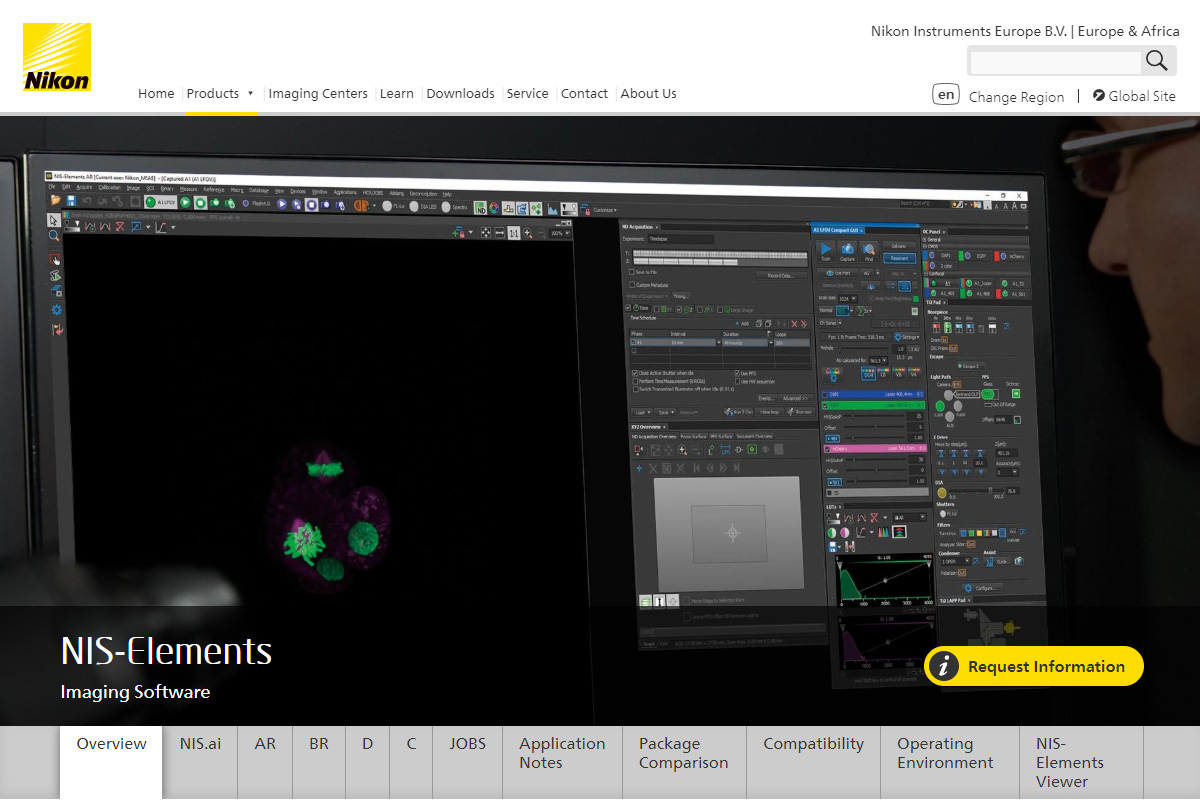The image size is (1200, 800).
Task: Open the NIS-Elements Viewer tab
Action: [1081, 762]
